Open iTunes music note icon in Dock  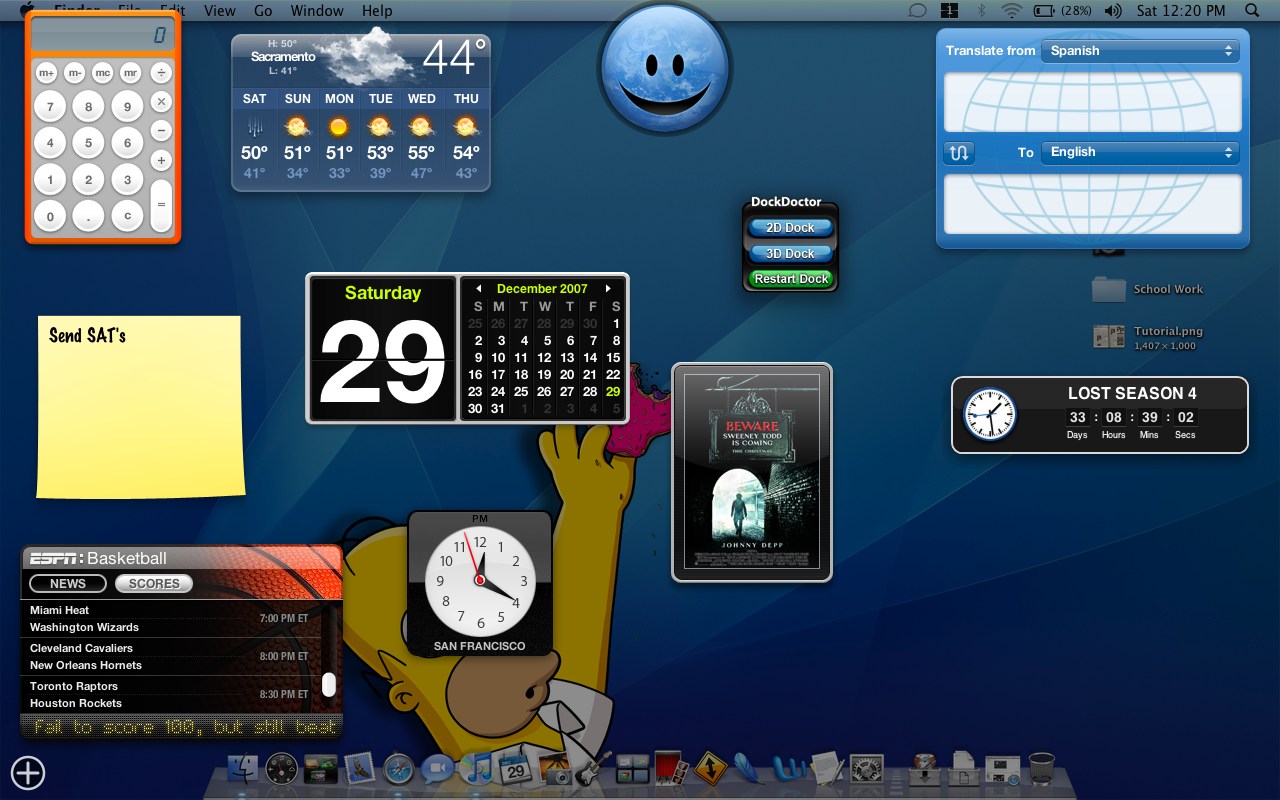(x=477, y=769)
